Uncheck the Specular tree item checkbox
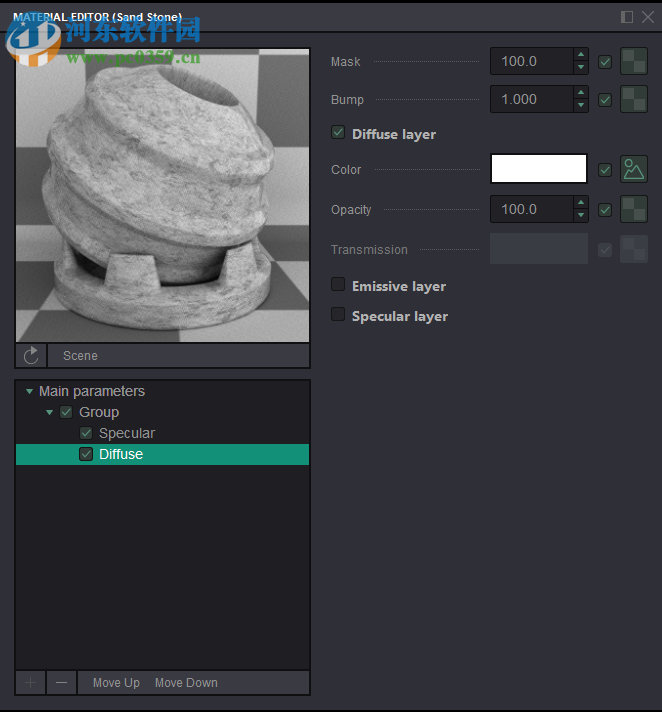The image size is (662, 712). point(86,433)
